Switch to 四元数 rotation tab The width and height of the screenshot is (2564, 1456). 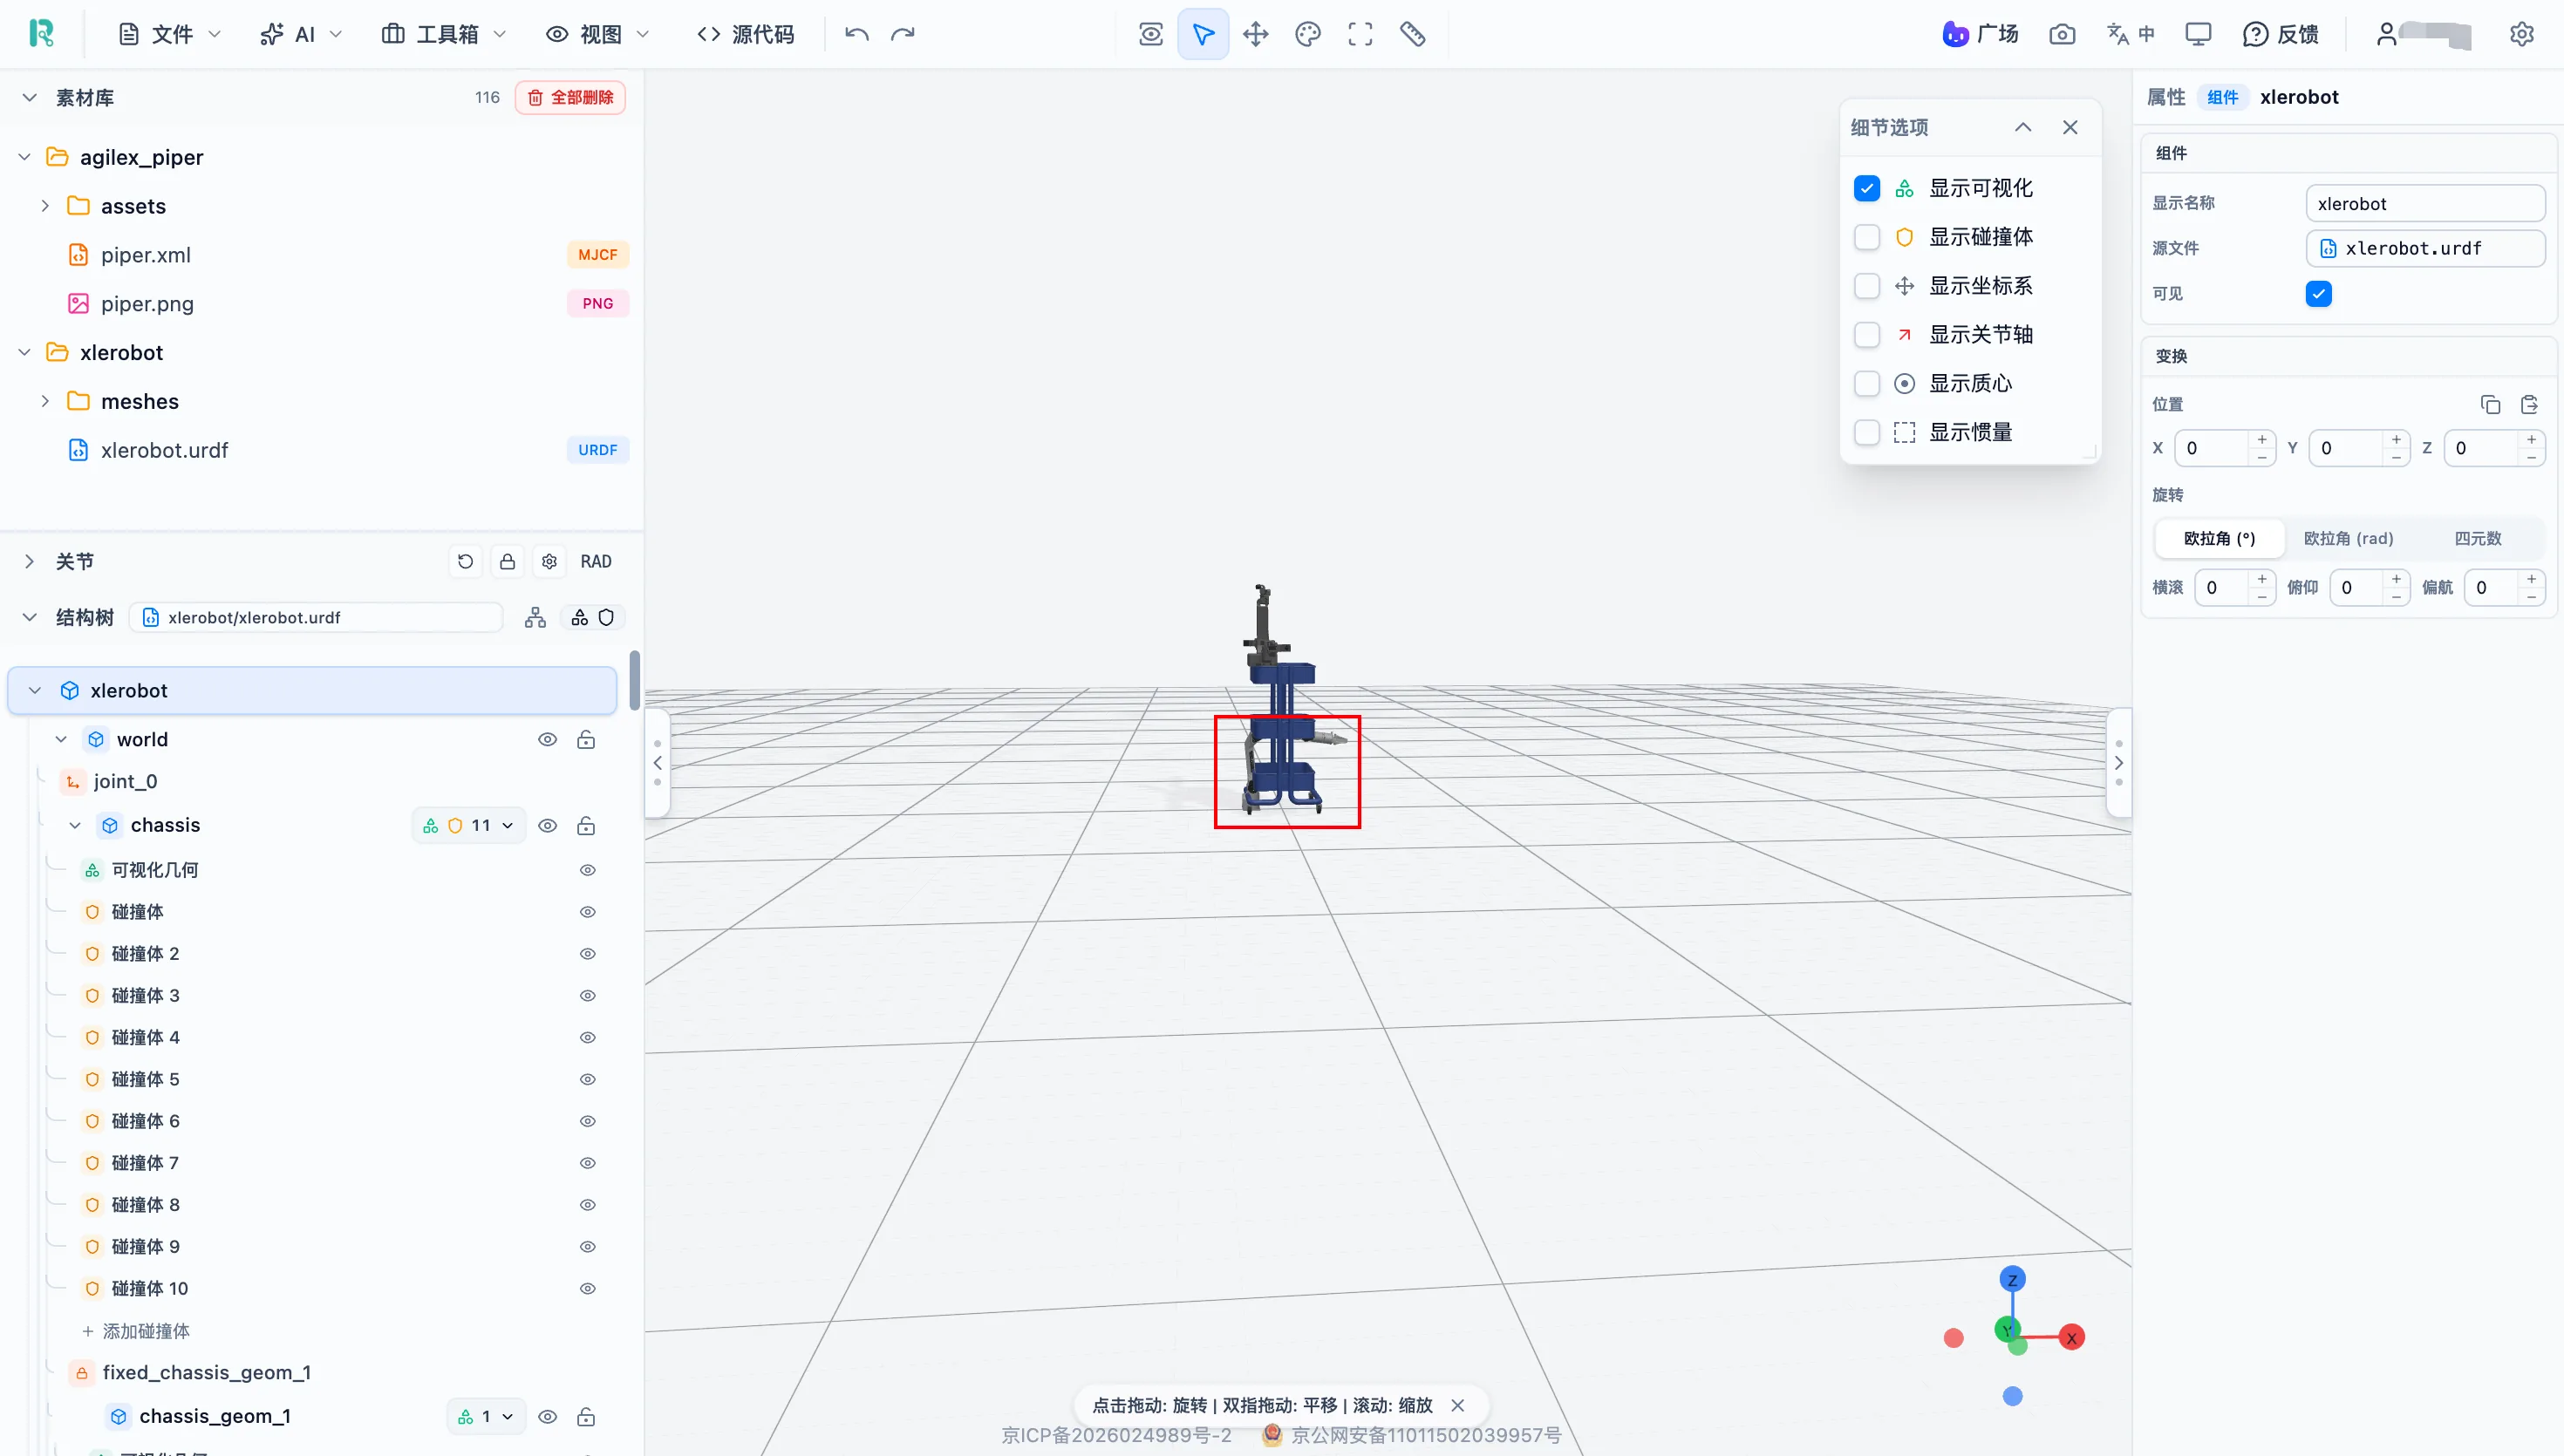pyautogui.click(x=2478, y=538)
